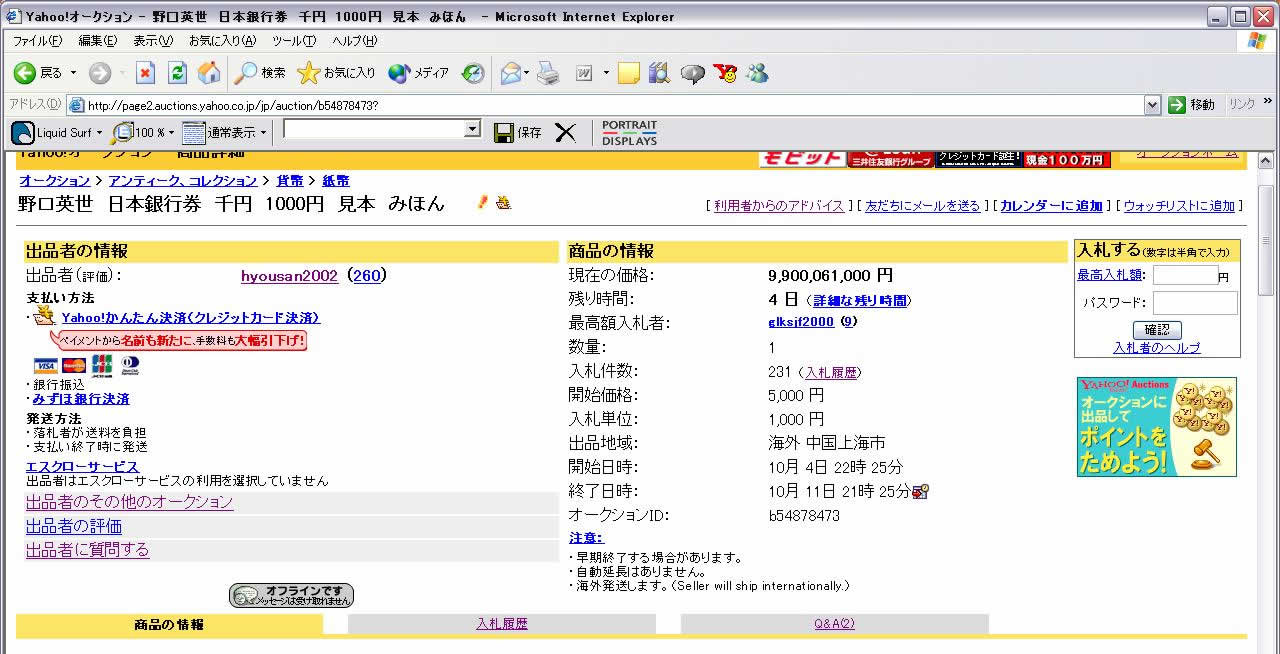The image size is (1280, 654).
Task: Open the 100% zoom level dropdown
Action: click(171, 132)
